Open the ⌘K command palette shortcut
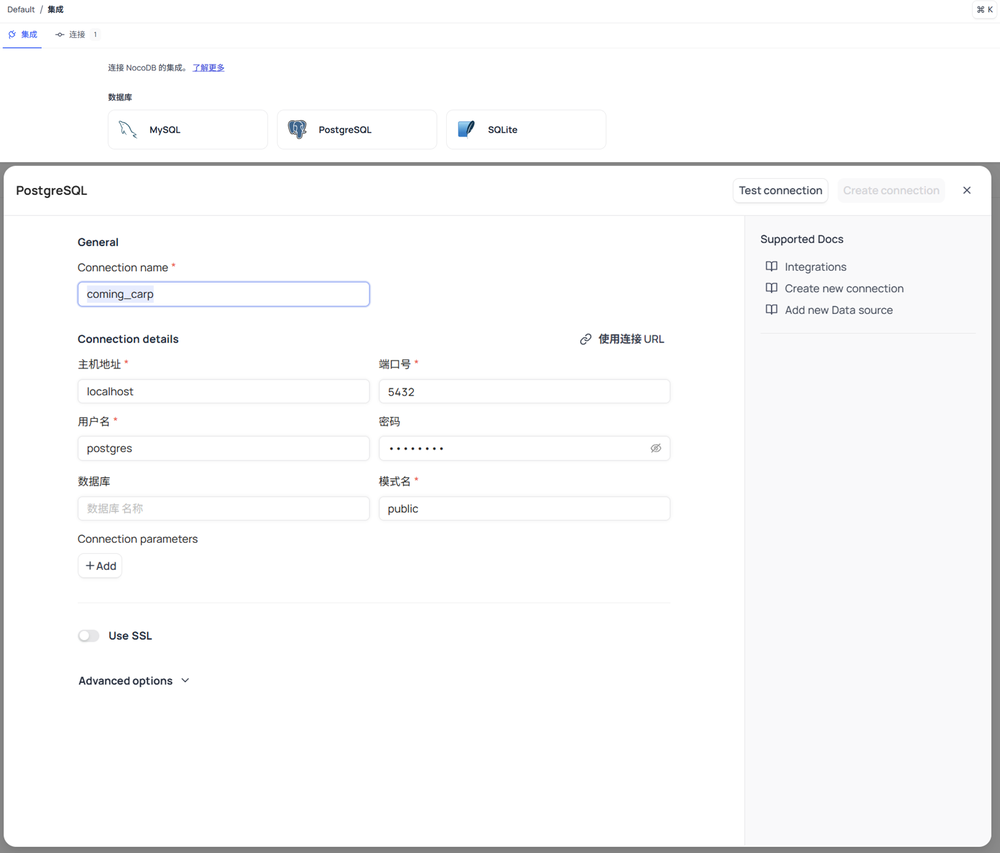This screenshot has height=853, width=1000. coord(984,10)
